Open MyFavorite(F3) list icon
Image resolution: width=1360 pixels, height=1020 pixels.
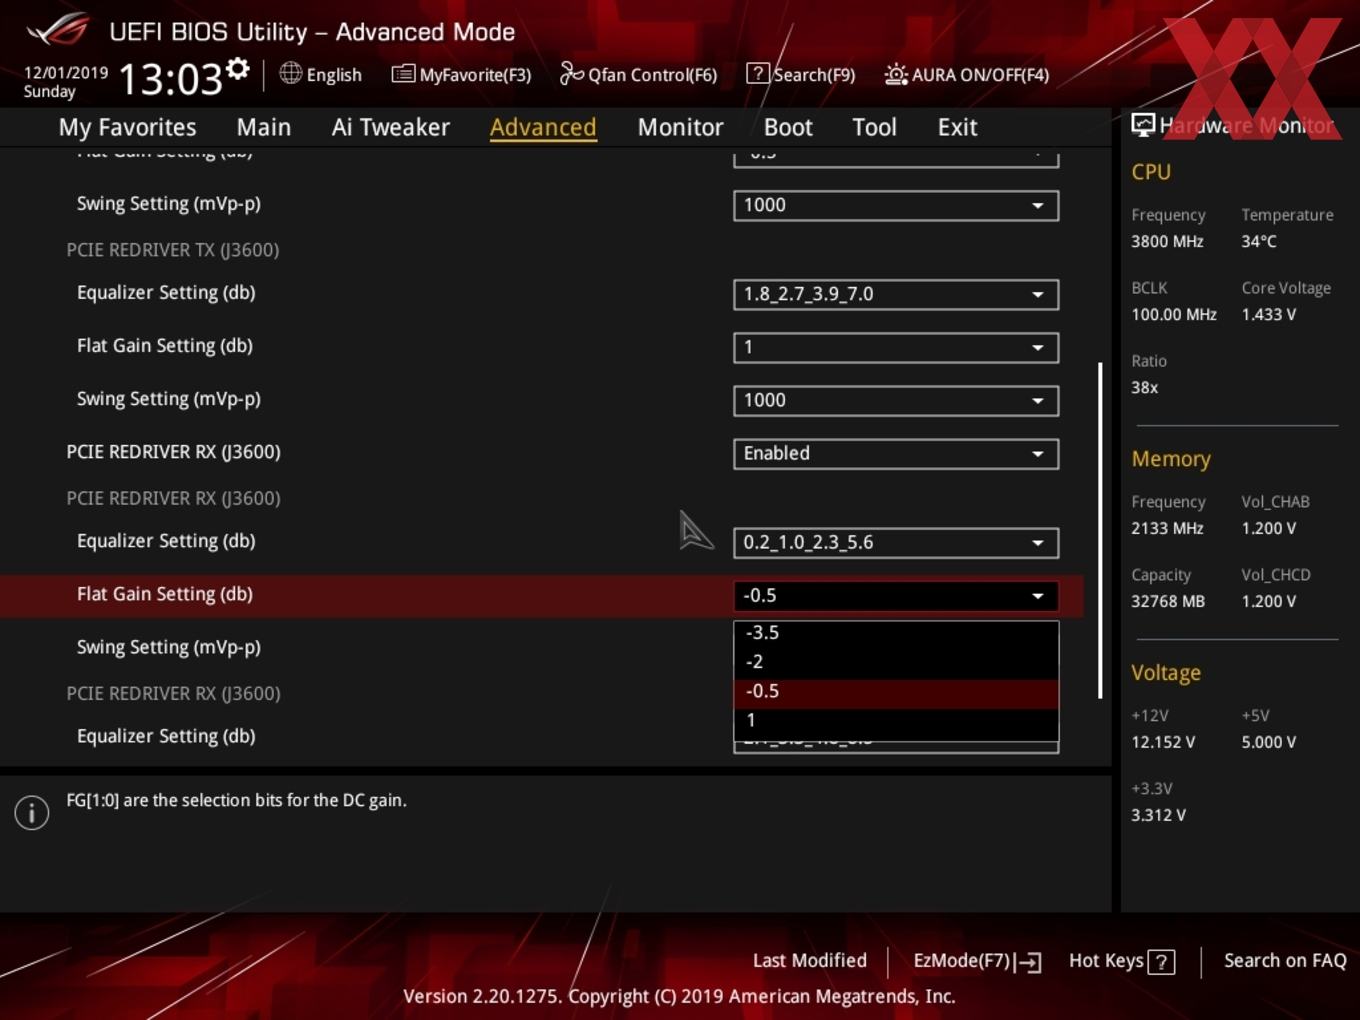click(x=403, y=74)
